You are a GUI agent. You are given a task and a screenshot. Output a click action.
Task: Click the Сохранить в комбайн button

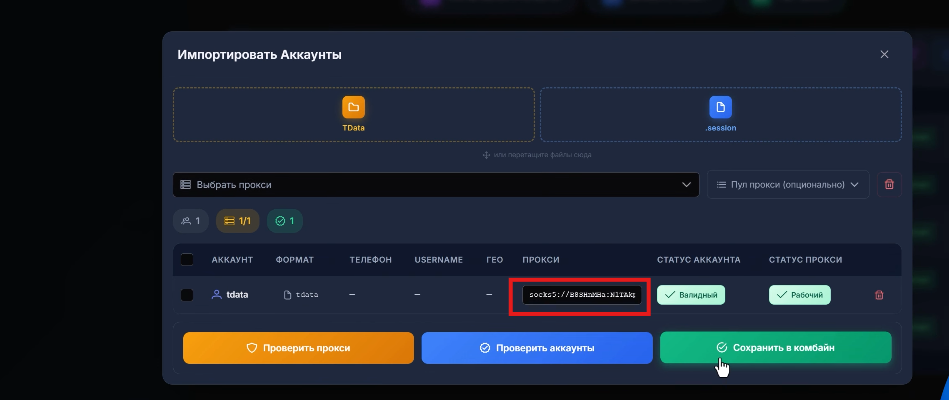pos(775,348)
